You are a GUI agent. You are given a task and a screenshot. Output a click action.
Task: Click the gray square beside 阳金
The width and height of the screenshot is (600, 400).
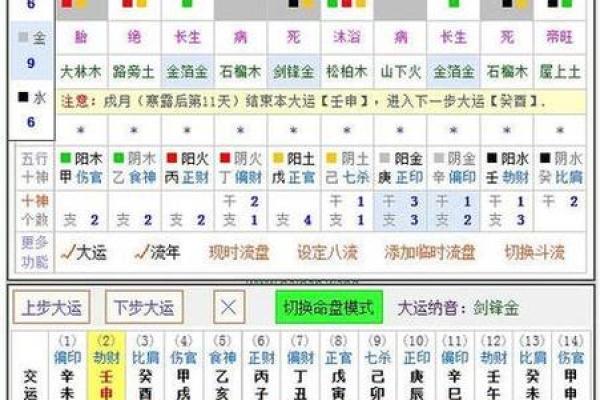pyautogui.click(x=385, y=158)
